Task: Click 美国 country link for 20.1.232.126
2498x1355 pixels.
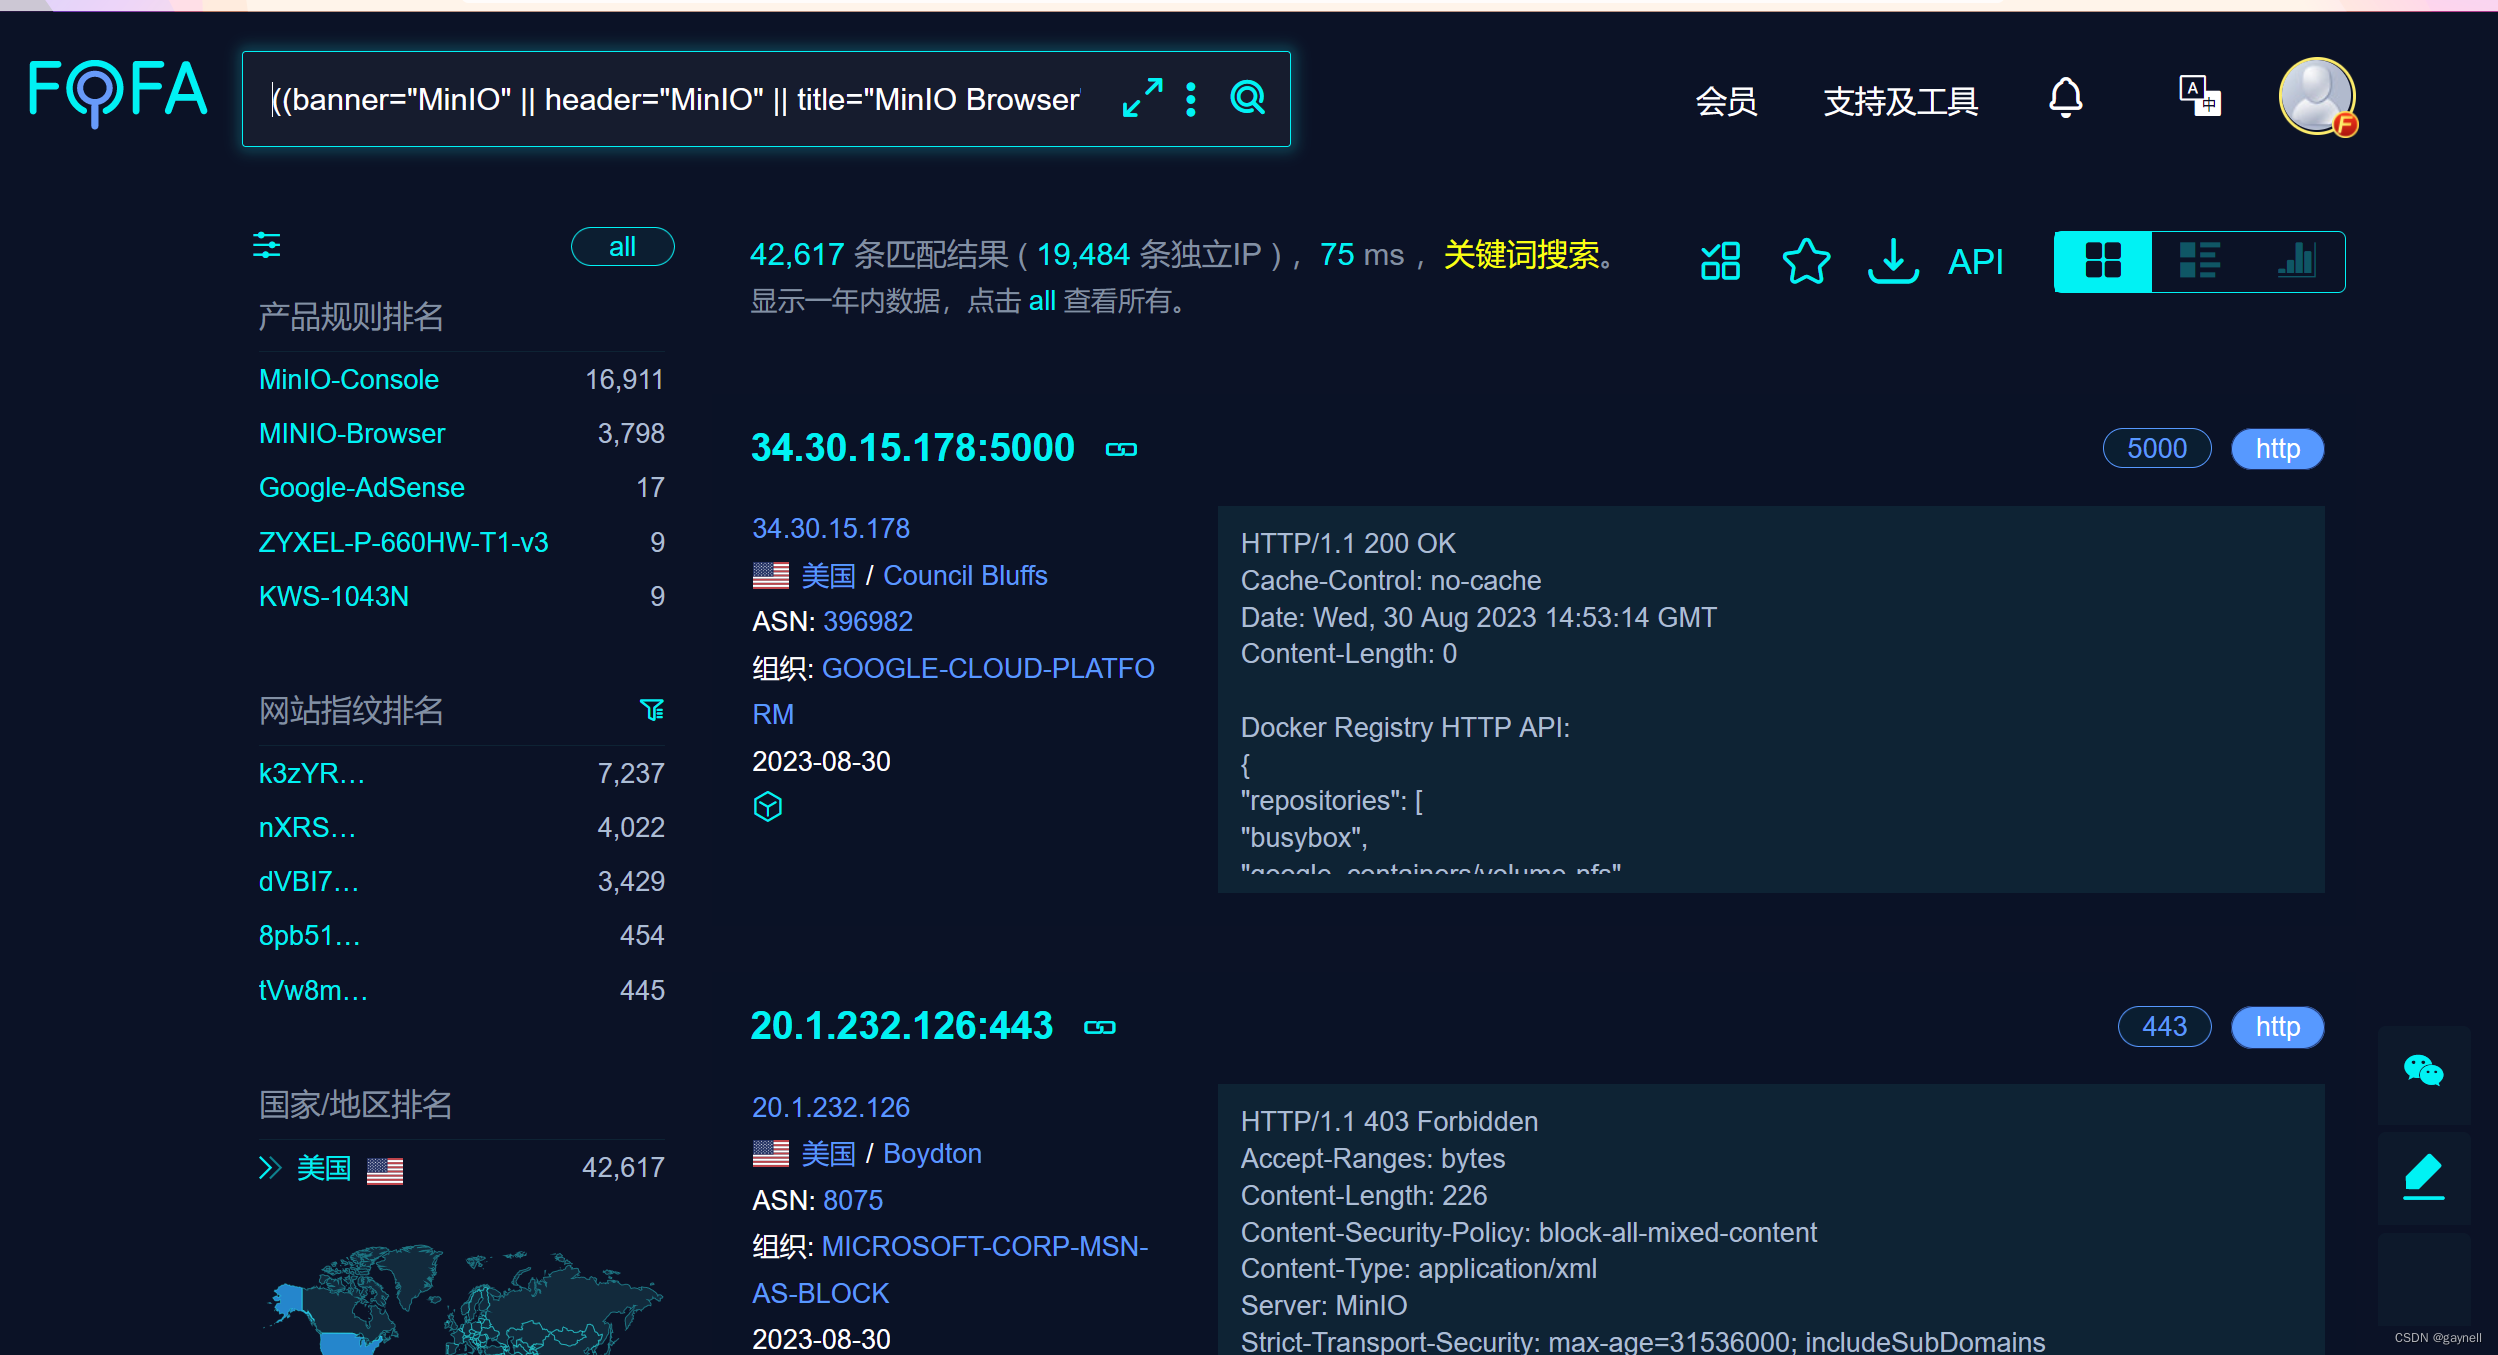Action: (828, 1154)
